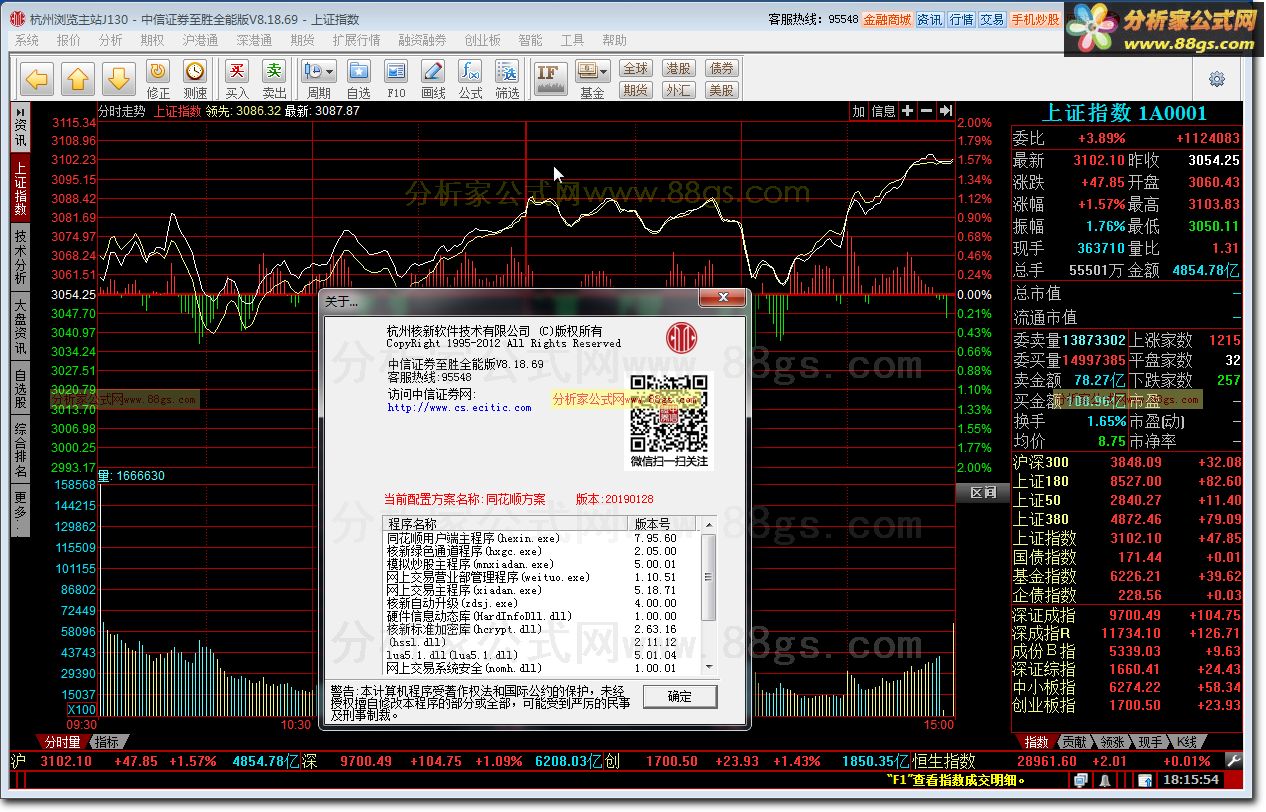Open the 帮助 menu
Screen dimensions: 1266x812
pyautogui.click(x=614, y=40)
